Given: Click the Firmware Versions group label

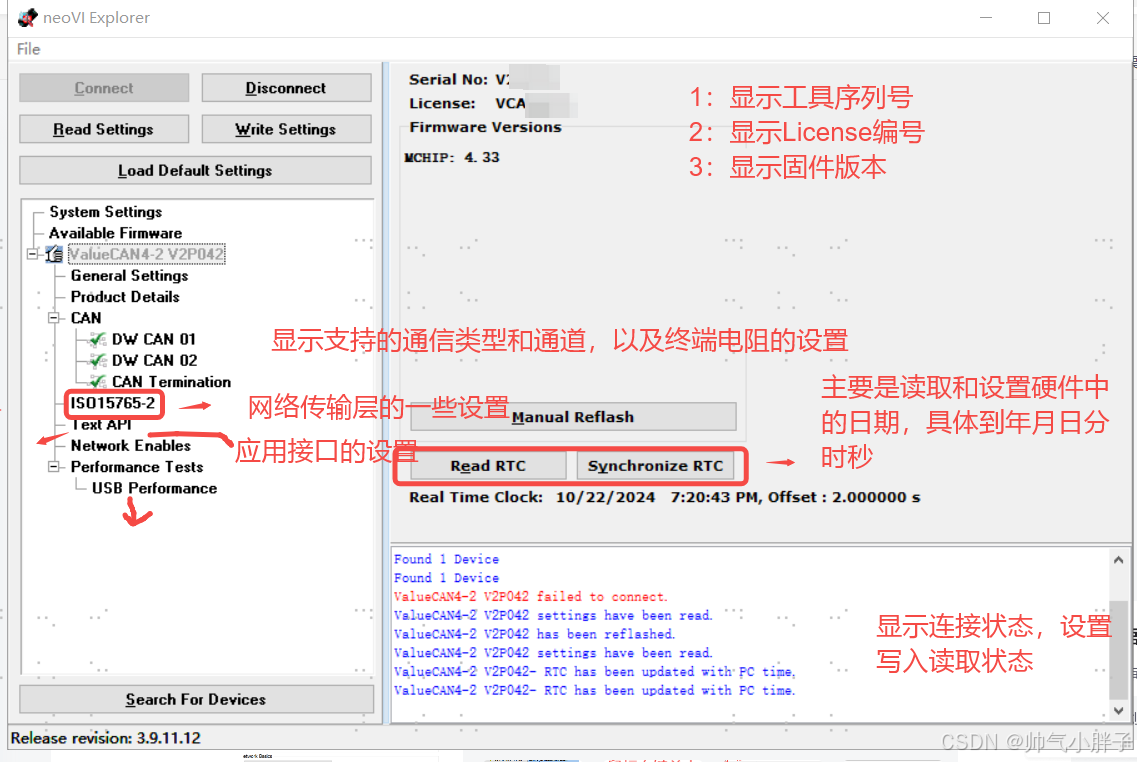Looking at the screenshot, I should (485, 127).
